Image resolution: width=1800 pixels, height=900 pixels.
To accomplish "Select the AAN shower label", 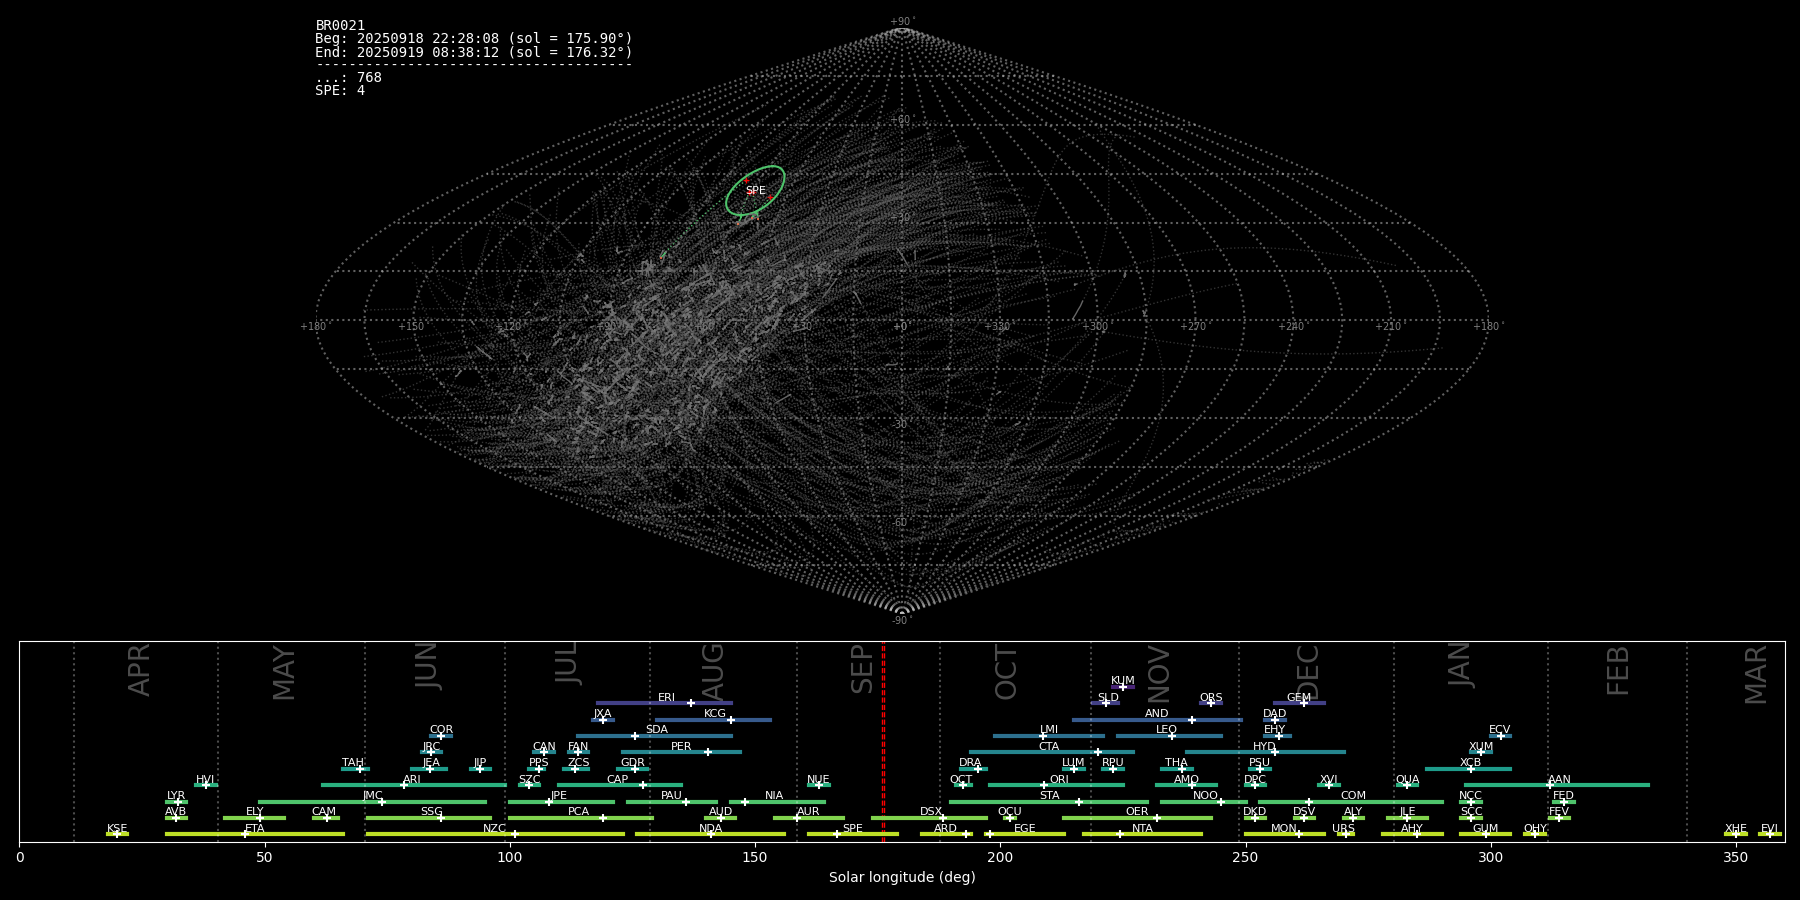I will 1559,780.
